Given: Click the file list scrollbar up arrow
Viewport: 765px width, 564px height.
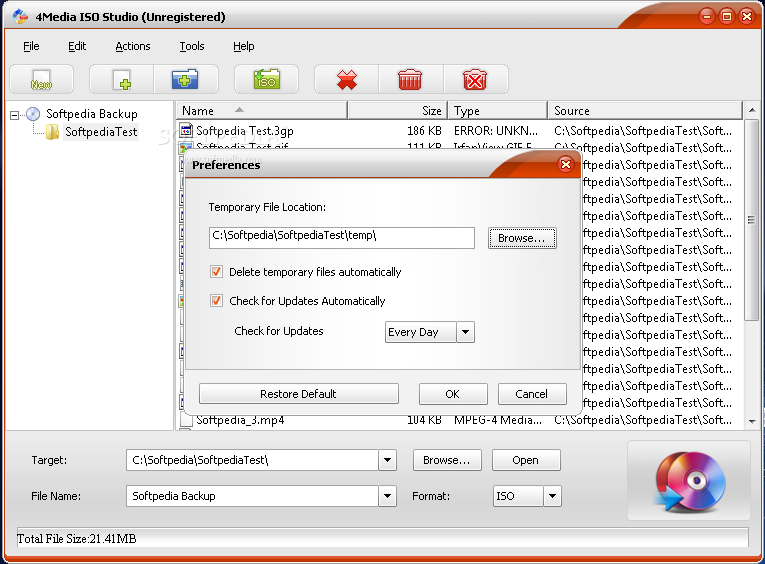Looking at the screenshot, I should pos(752,110).
